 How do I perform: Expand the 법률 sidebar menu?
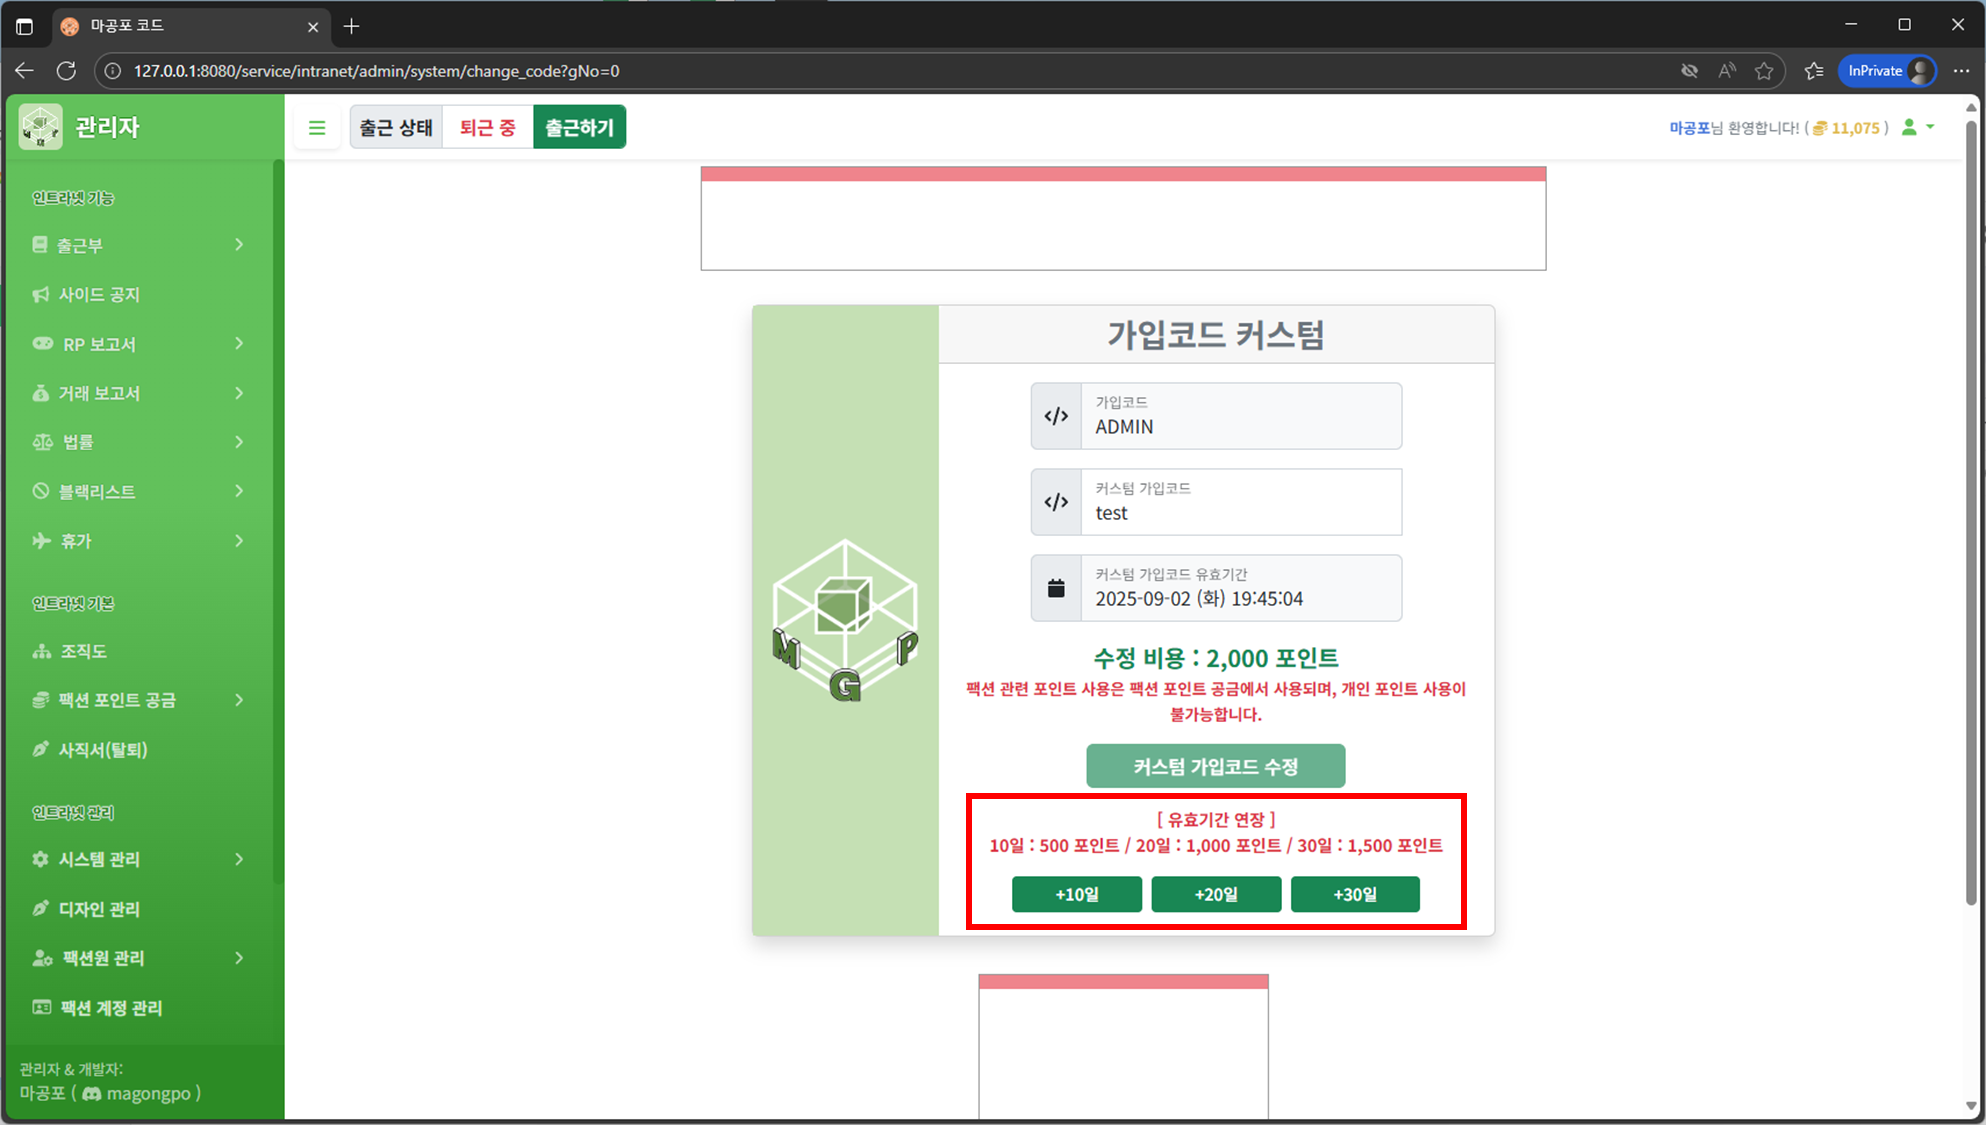[x=138, y=442]
